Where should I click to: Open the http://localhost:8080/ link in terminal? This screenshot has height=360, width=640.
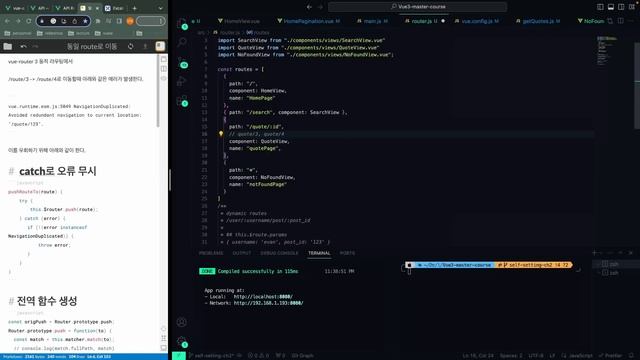263,297
